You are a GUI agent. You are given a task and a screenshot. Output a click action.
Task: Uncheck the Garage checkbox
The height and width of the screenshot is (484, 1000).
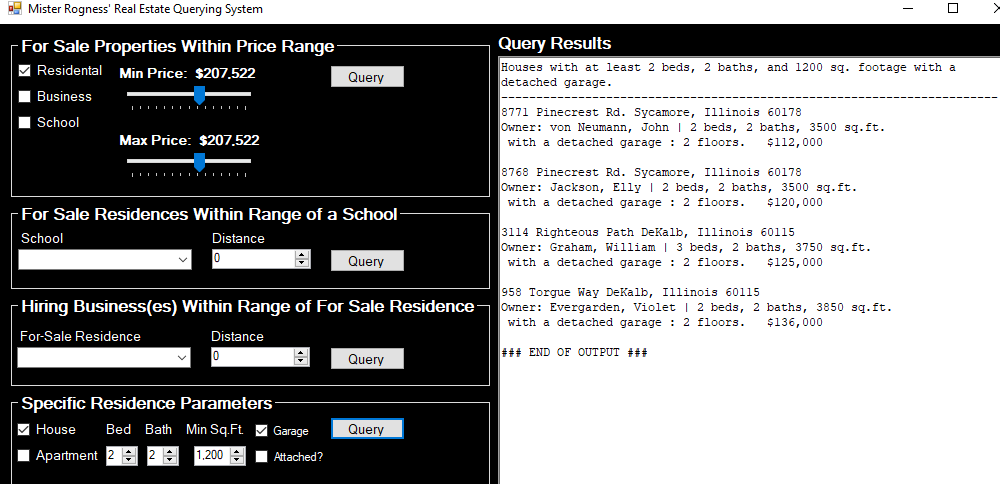click(x=262, y=431)
